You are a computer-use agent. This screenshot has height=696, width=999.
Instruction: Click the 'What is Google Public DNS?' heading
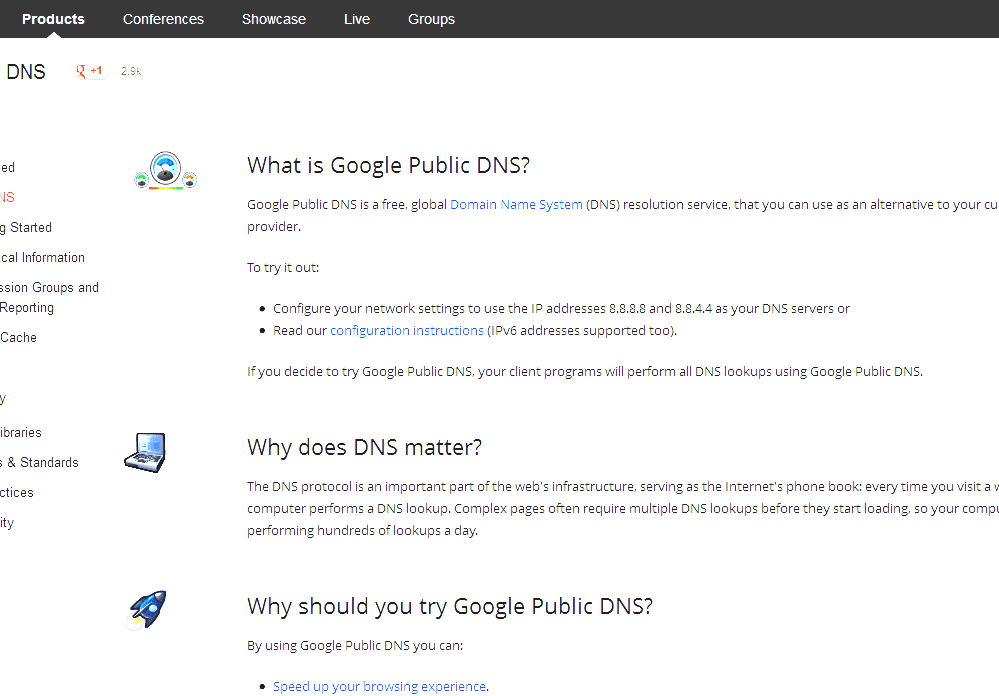(389, 166)
